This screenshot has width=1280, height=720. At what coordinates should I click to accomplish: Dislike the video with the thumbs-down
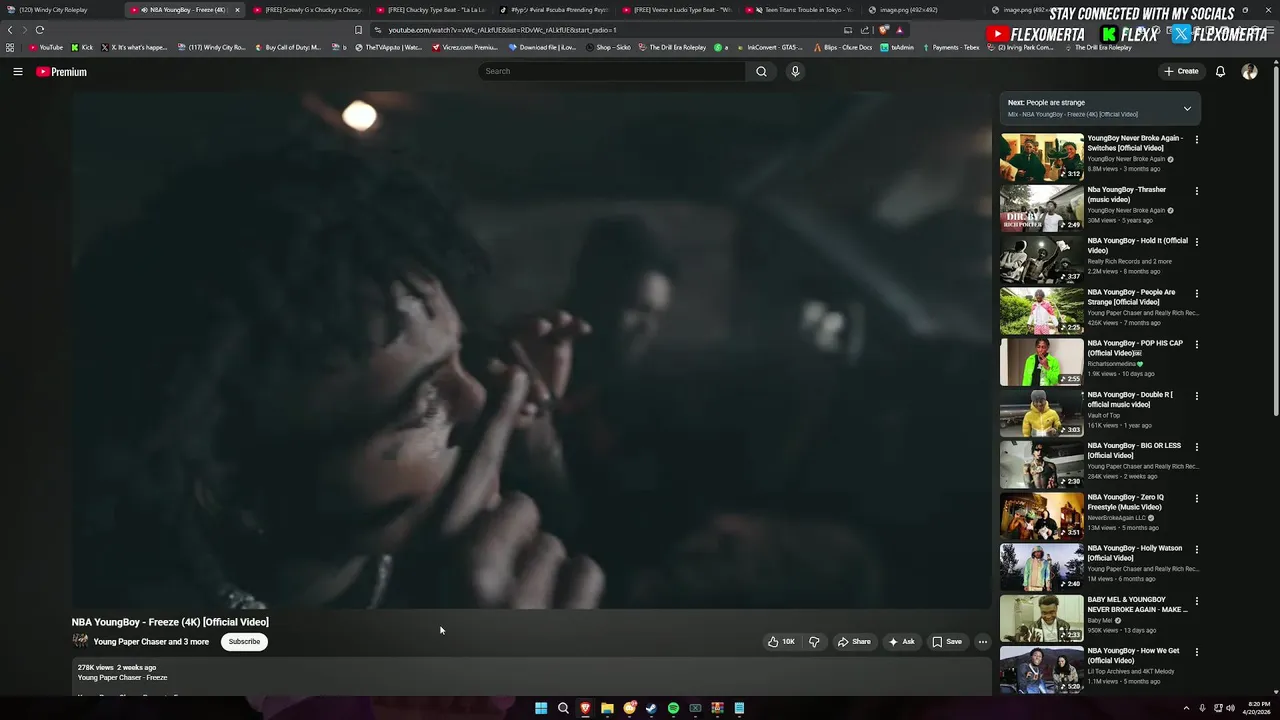pos(814,642)
